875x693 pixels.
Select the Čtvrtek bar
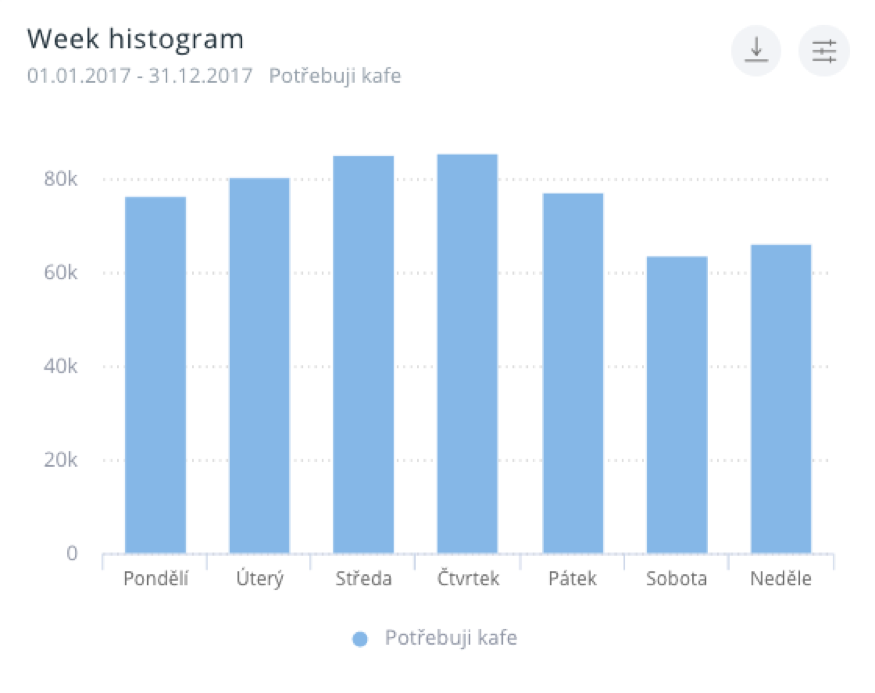tap(467, 354)
